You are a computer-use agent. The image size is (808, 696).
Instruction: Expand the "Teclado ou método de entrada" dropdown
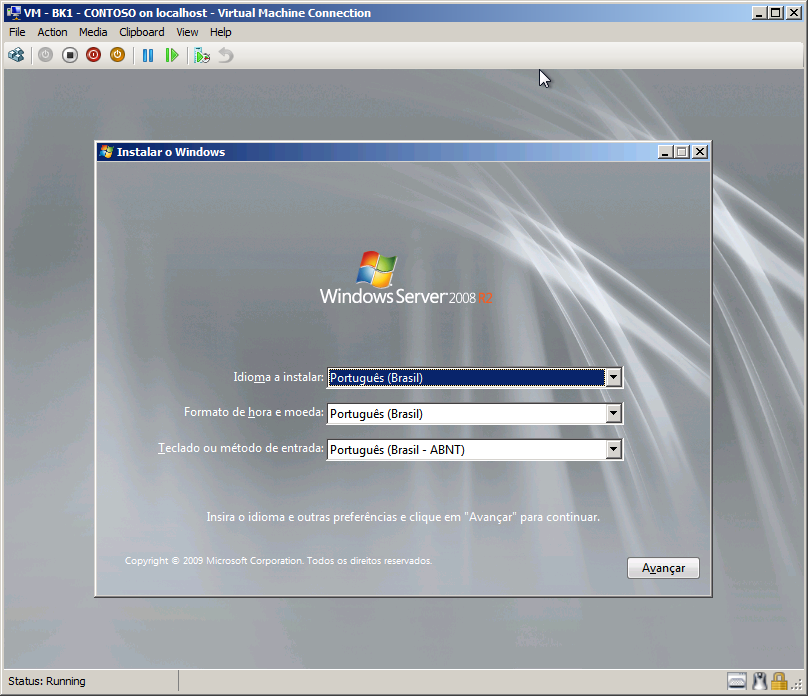click(613, 450)
